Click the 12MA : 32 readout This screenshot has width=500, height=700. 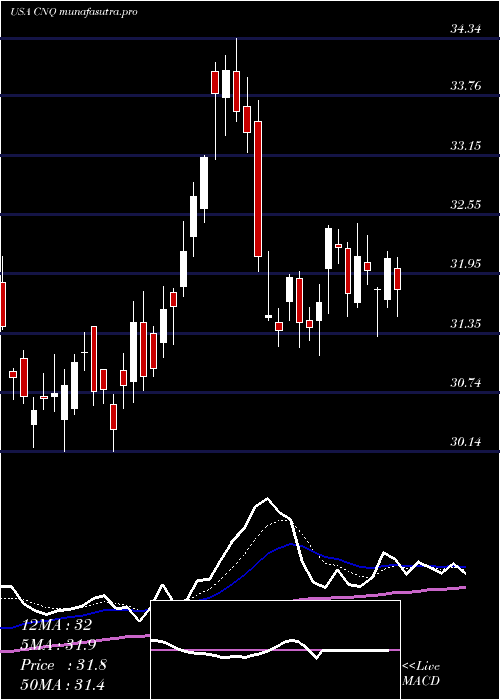click(x=56, y=625)
